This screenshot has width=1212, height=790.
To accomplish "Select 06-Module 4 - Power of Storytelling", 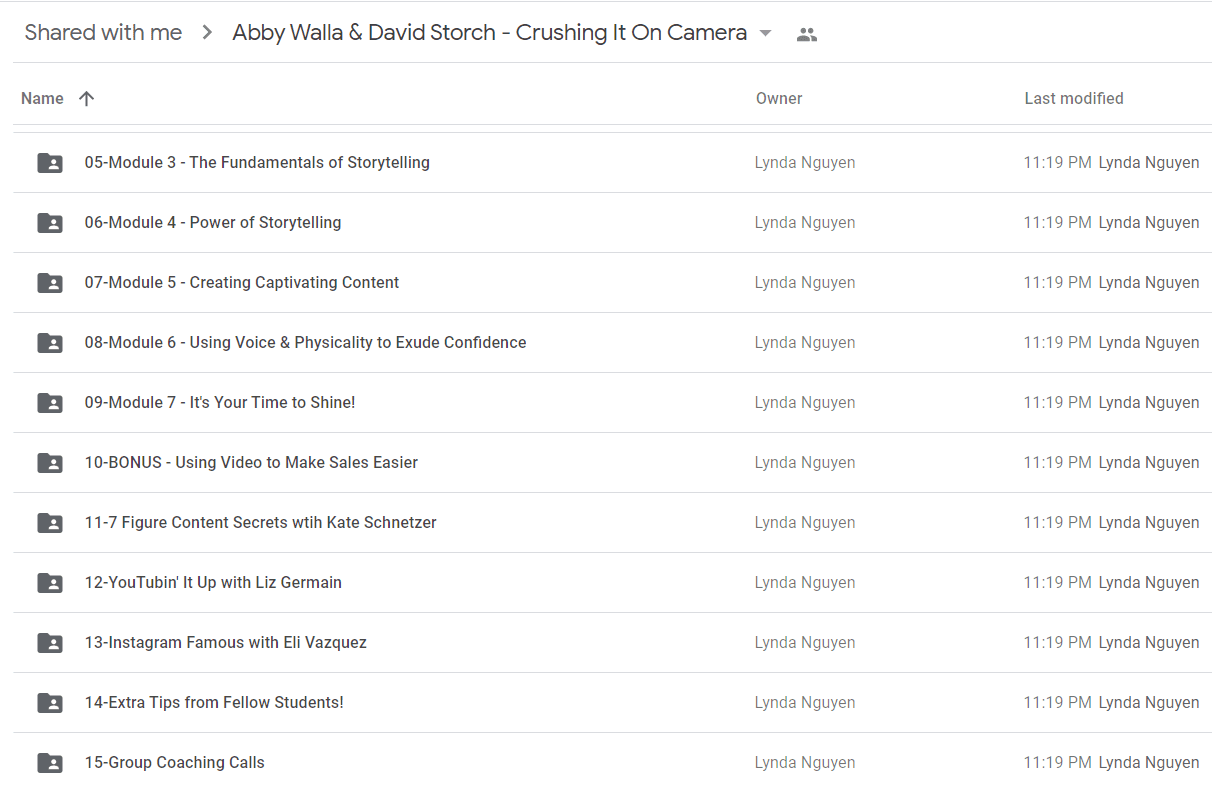I will point(213,222).
